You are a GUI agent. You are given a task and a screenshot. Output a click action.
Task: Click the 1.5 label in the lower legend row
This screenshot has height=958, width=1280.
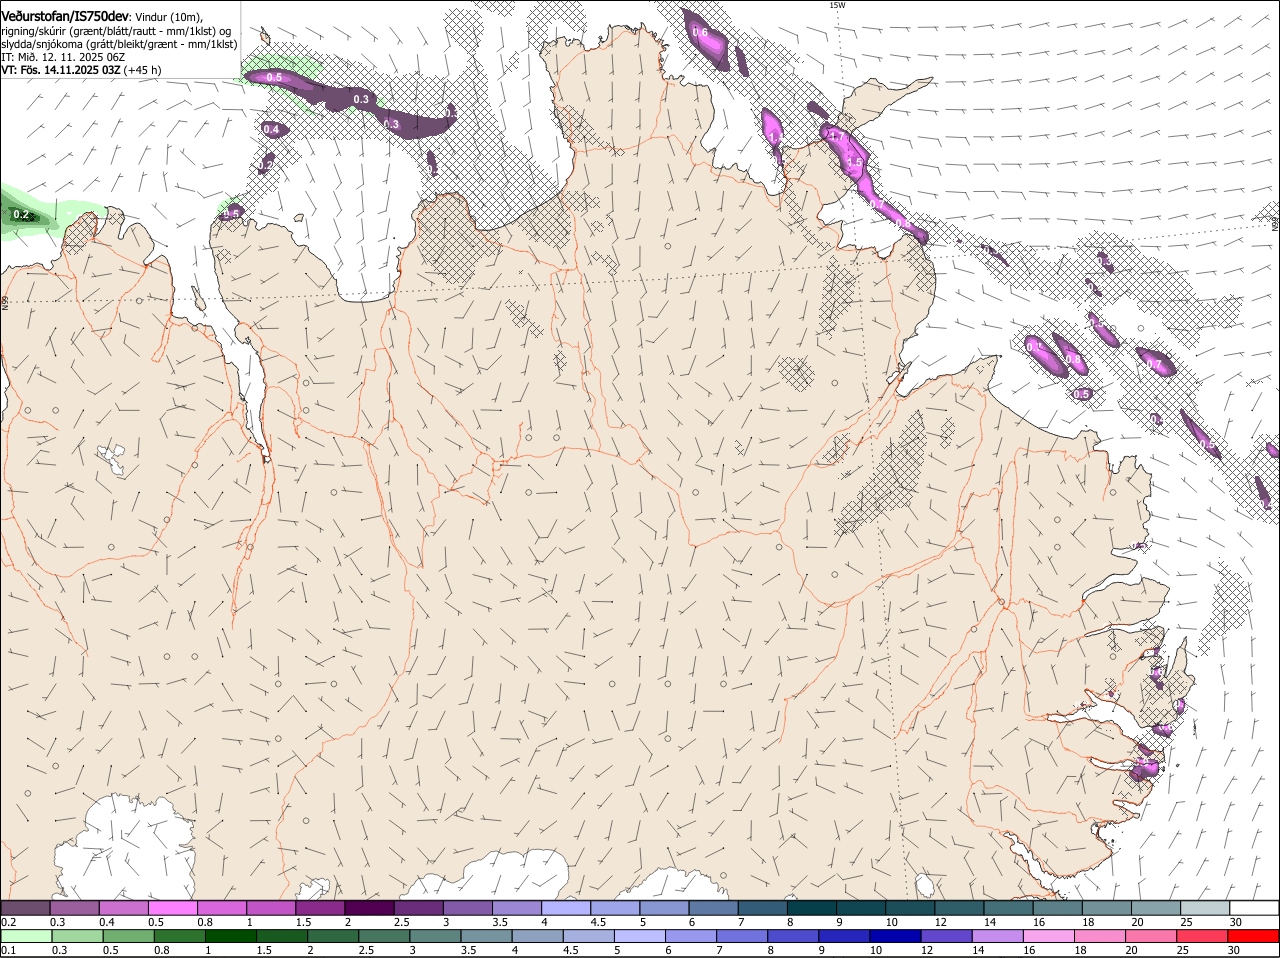(x=264, y=950)
